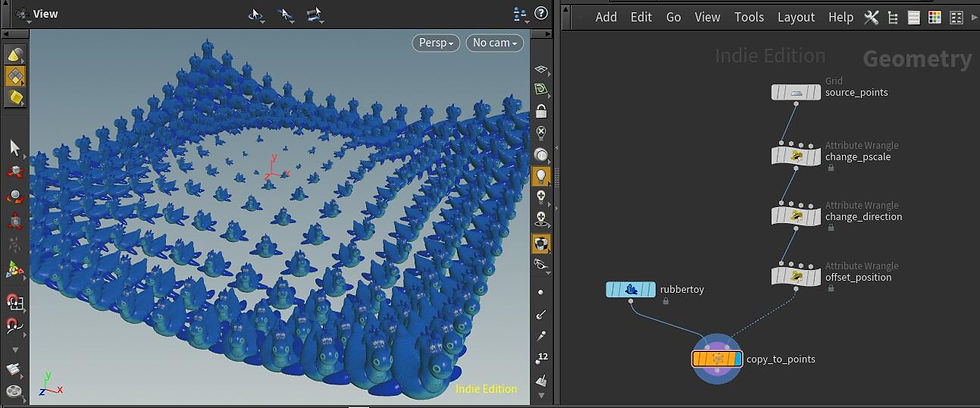
Task: Click the first view tool icon beside View title
Action: point(256,14)
